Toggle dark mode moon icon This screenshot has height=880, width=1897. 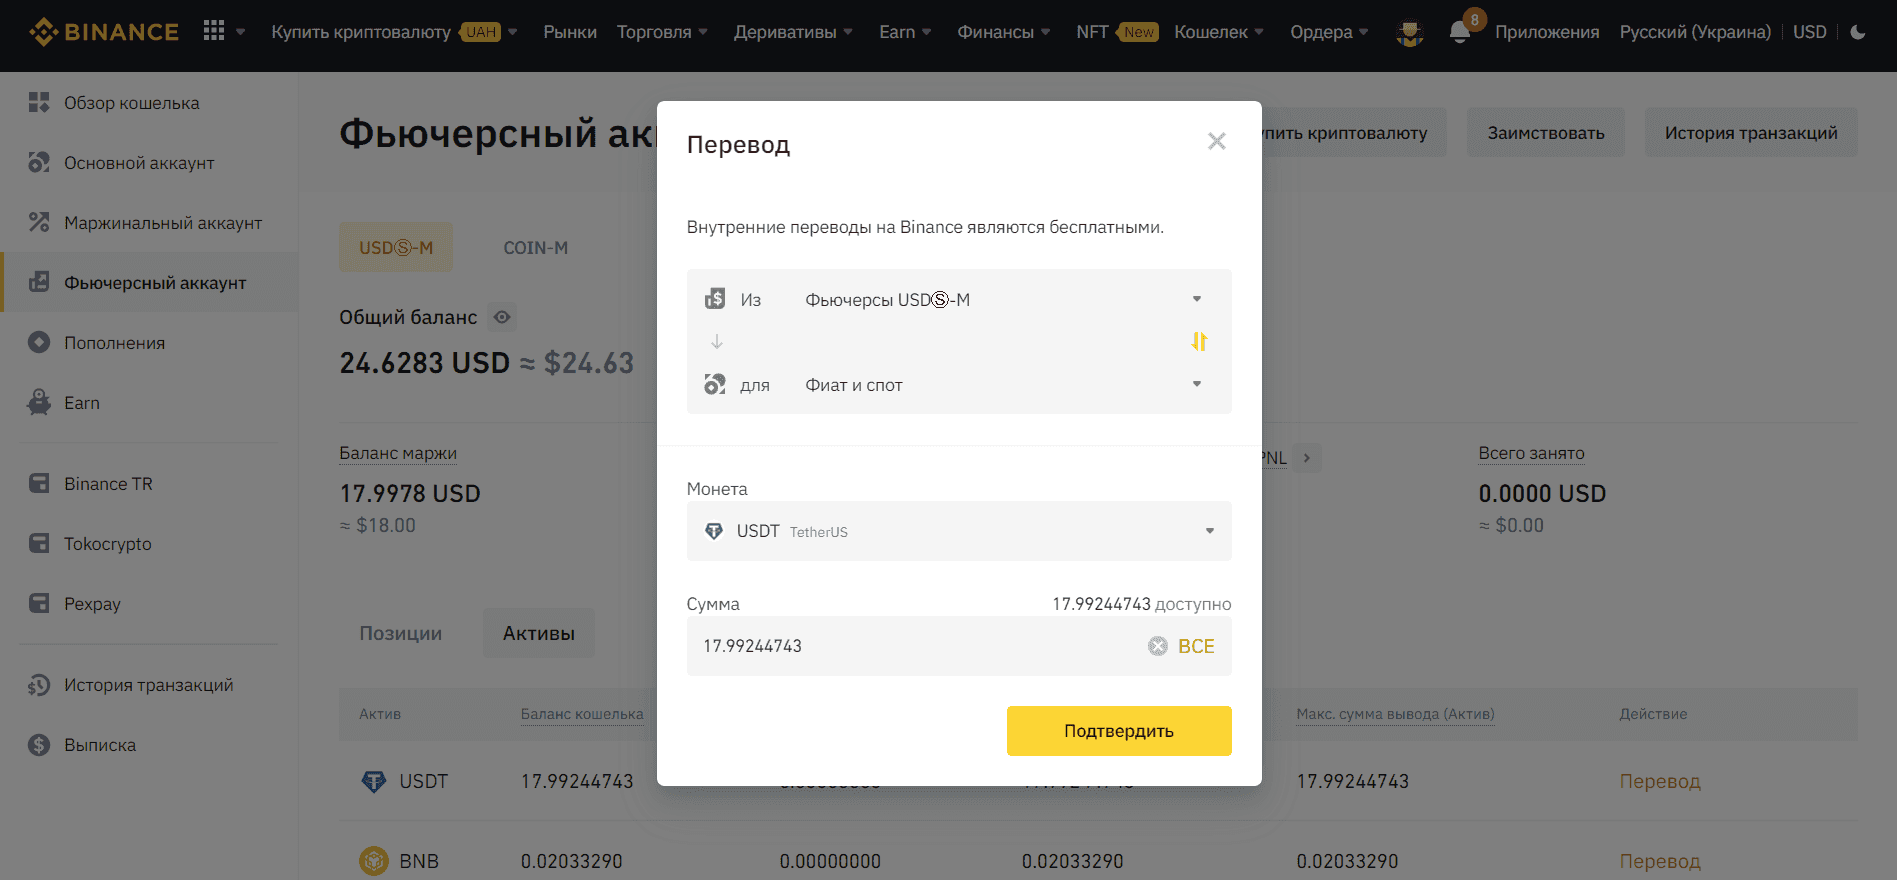click(x=1858, y=32)
